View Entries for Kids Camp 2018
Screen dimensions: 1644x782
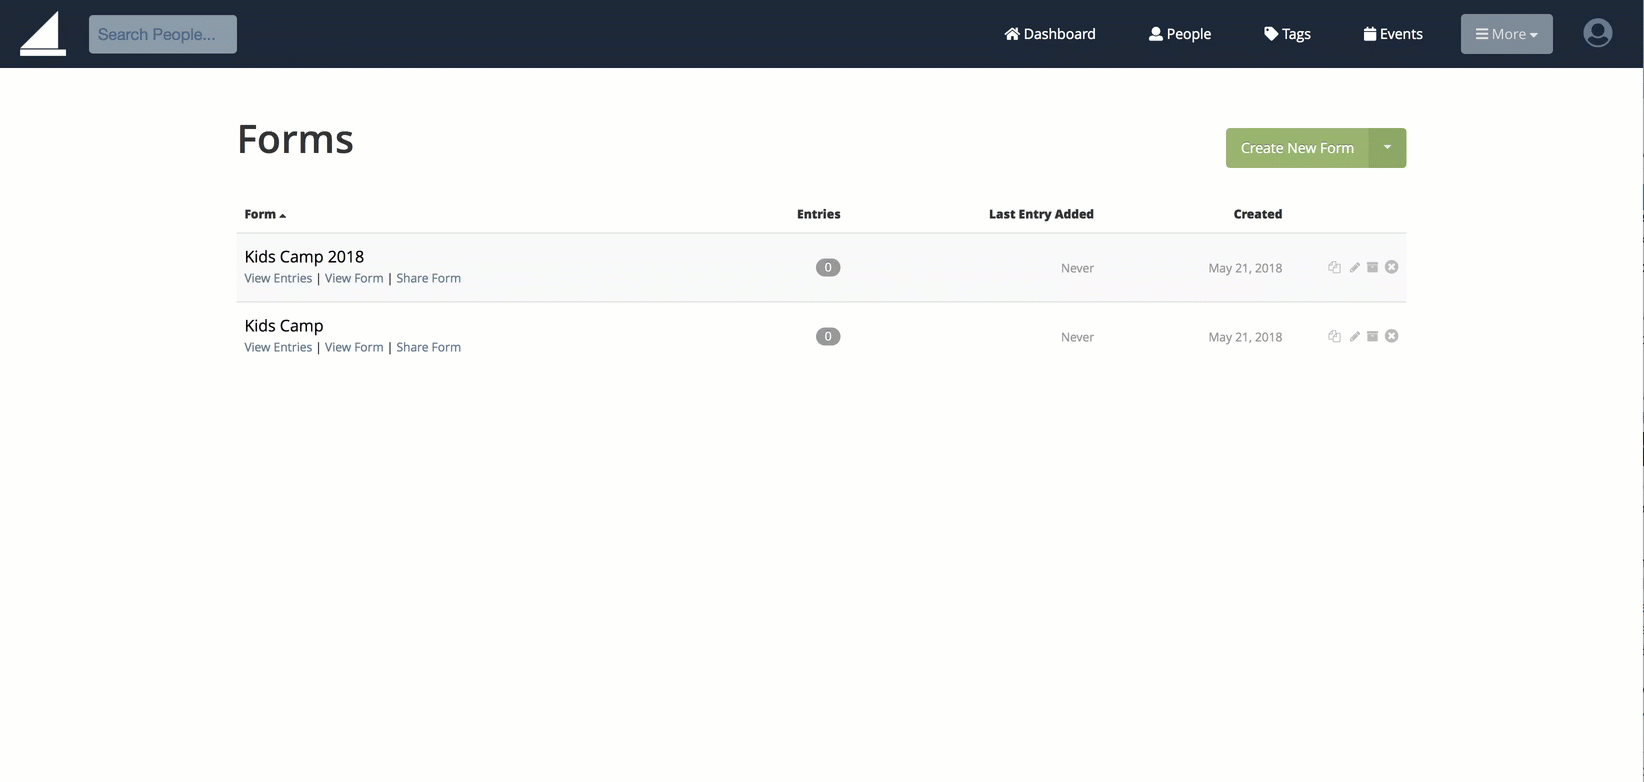pos(278,278)
